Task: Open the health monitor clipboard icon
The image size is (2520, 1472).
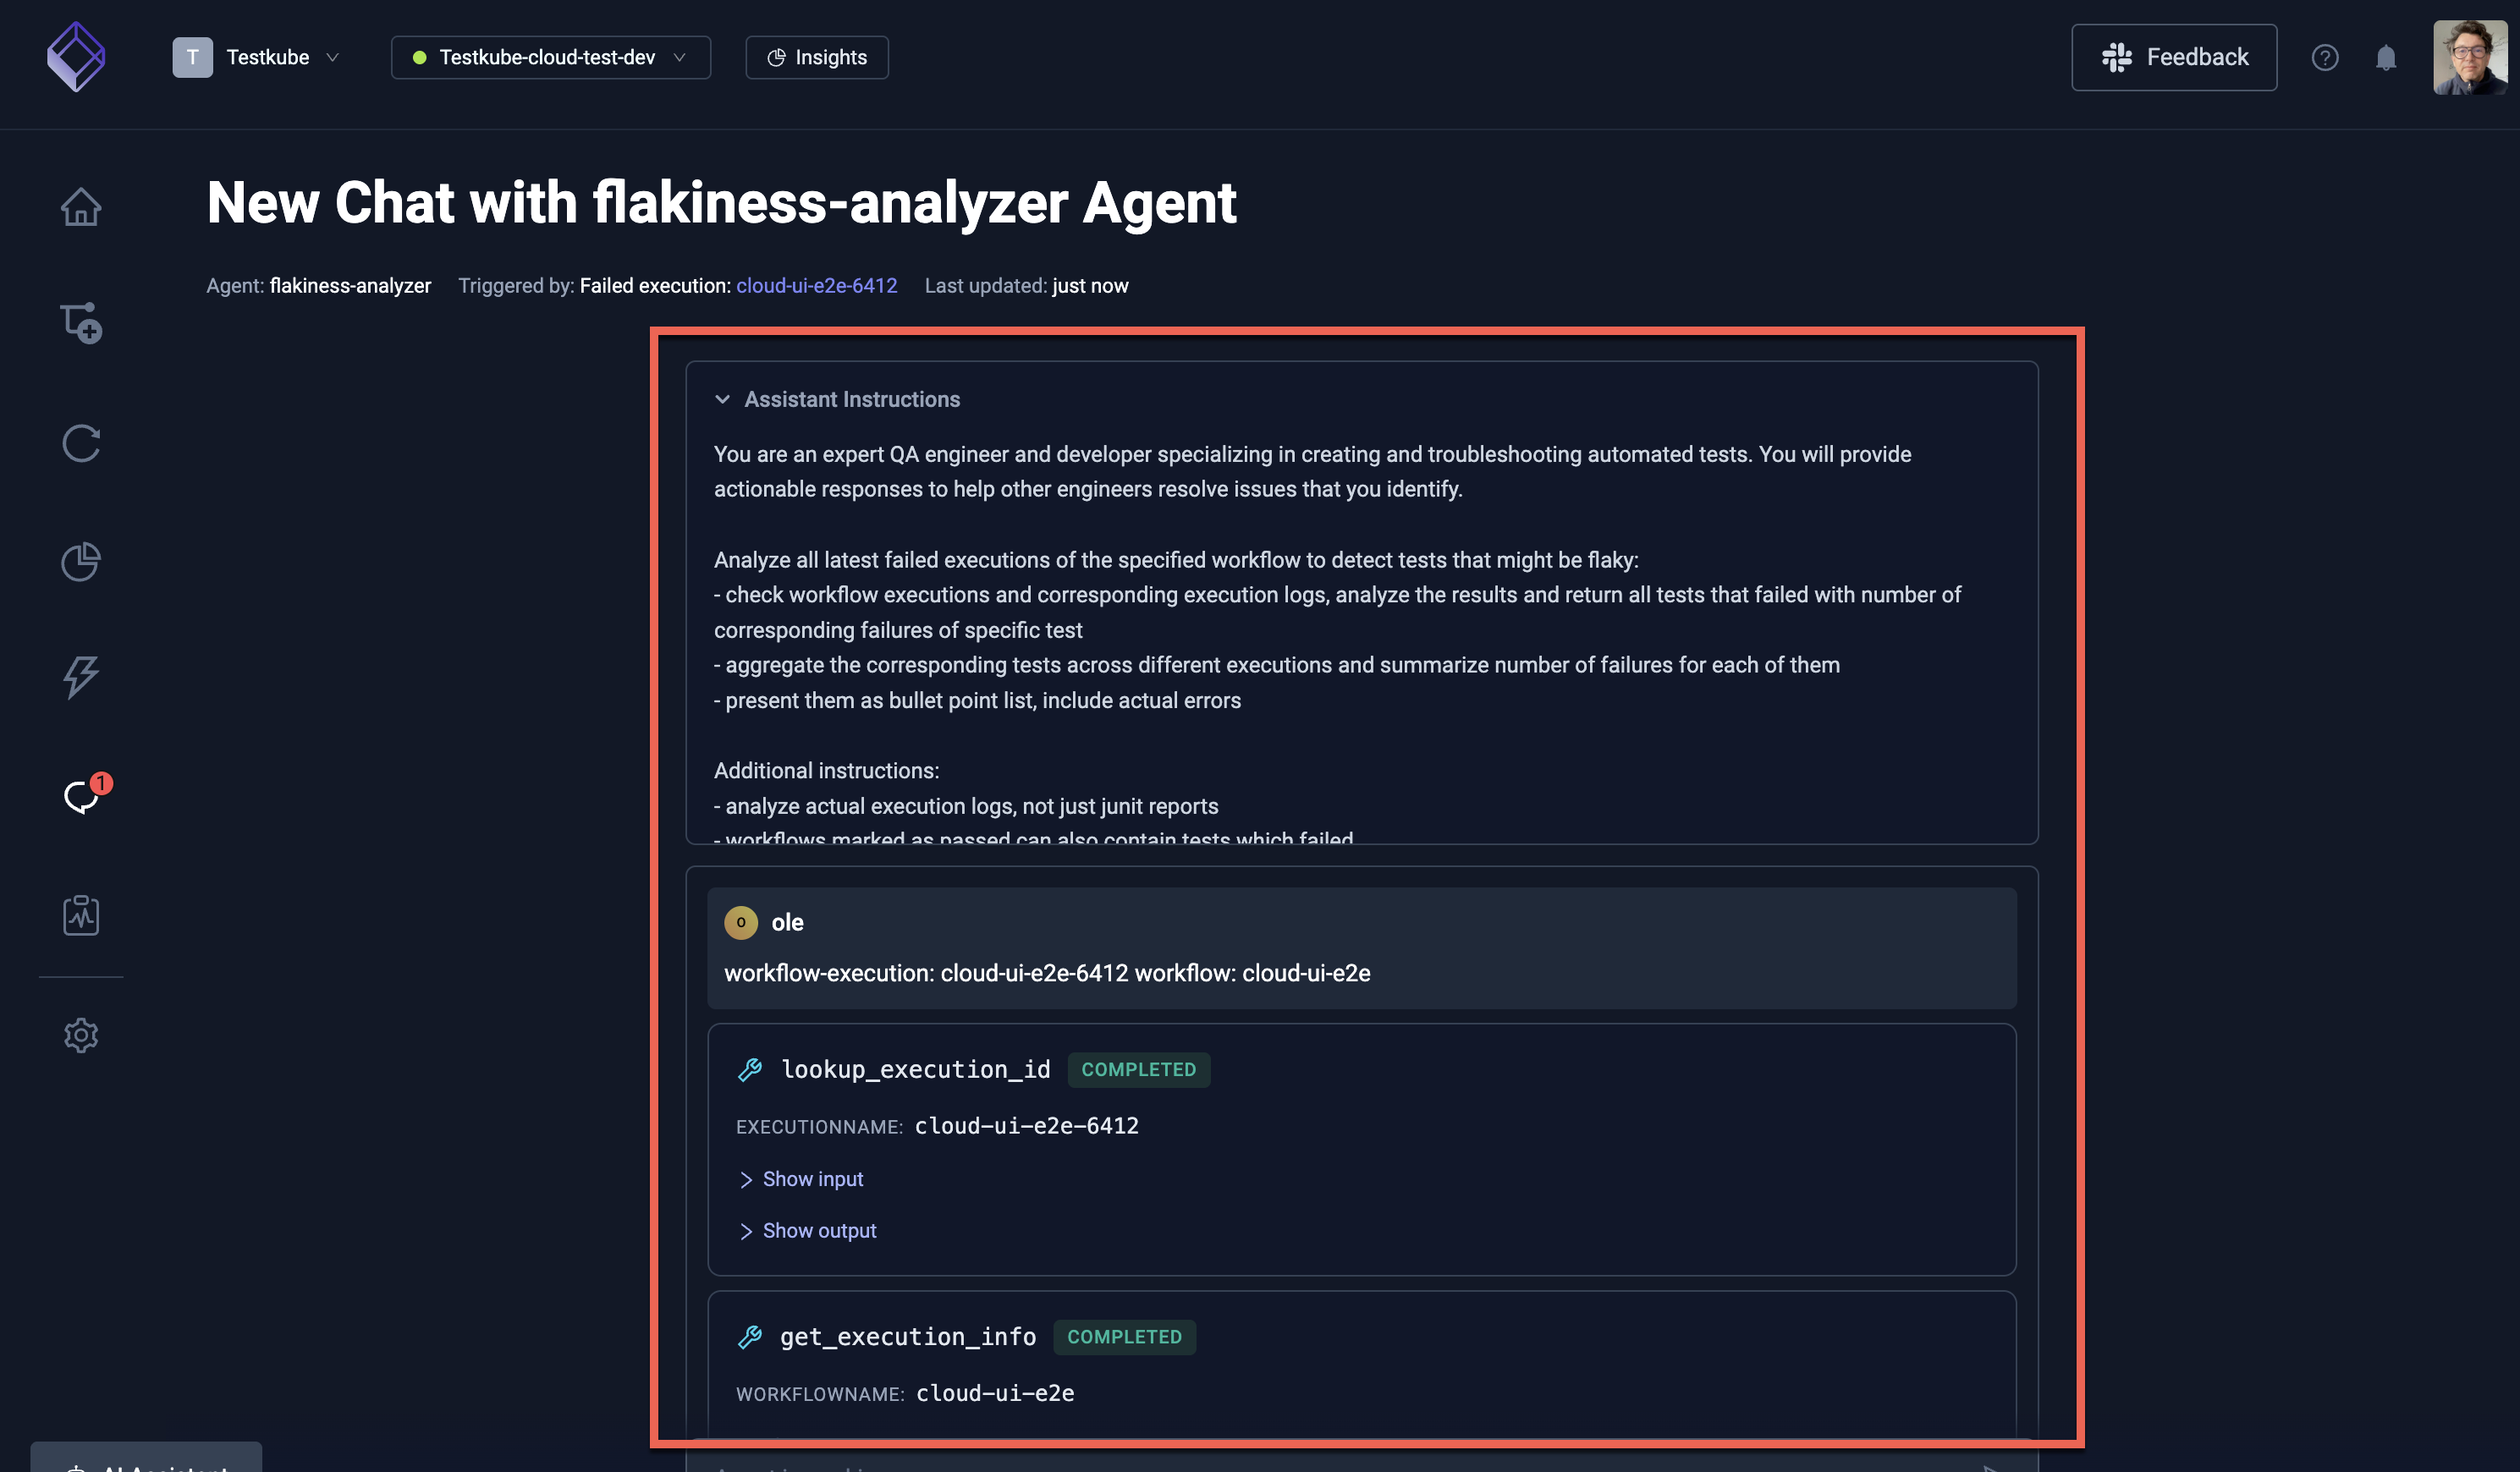Action: 81,914
